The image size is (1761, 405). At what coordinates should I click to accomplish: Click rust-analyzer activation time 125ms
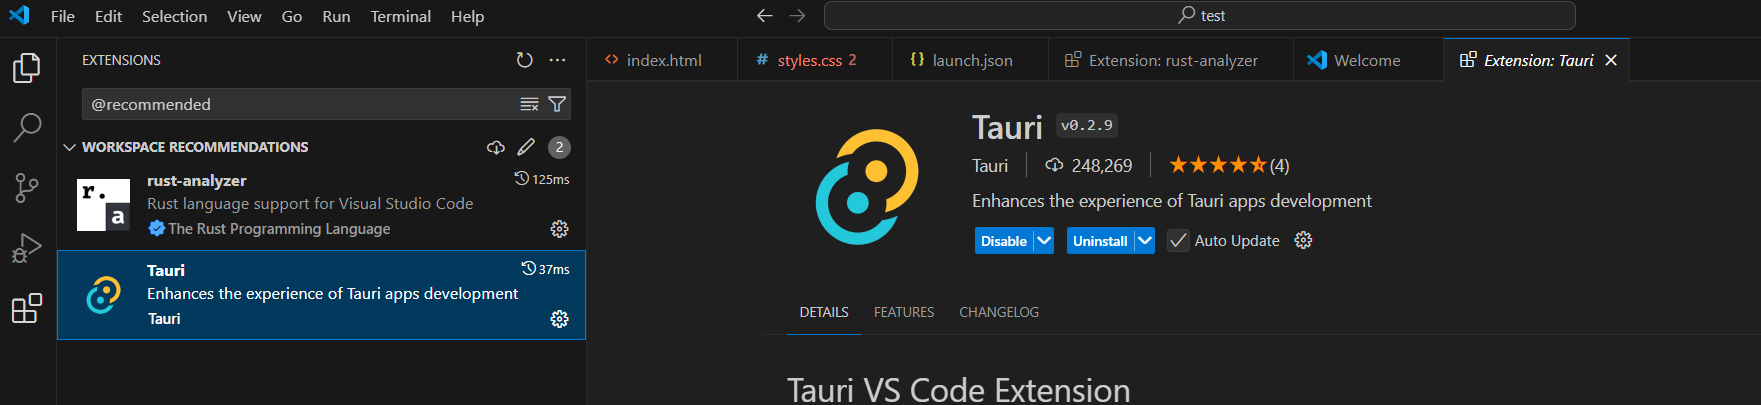(x=542, y=179)
